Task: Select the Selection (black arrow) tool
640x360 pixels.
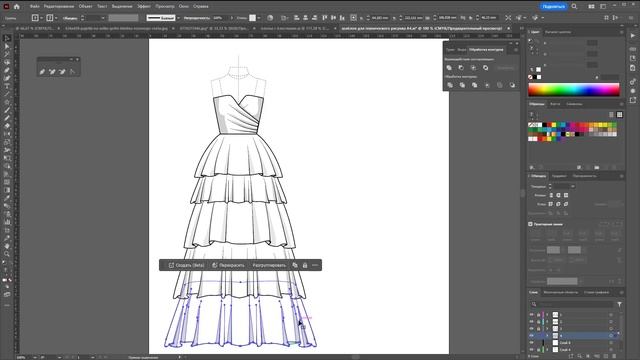Action: click(7, 38)
